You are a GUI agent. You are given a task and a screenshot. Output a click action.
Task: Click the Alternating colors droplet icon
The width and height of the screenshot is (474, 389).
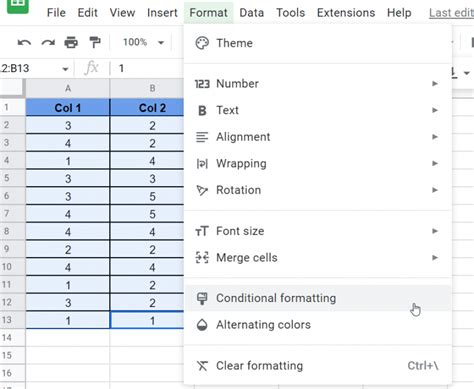202,325
